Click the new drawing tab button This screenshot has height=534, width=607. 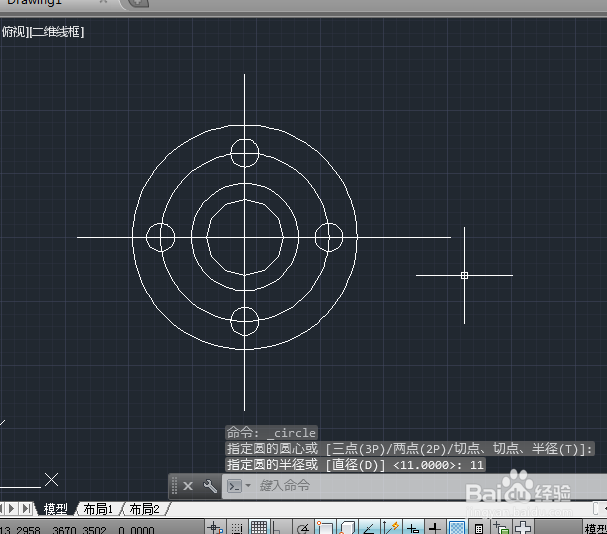pos(139,3)
